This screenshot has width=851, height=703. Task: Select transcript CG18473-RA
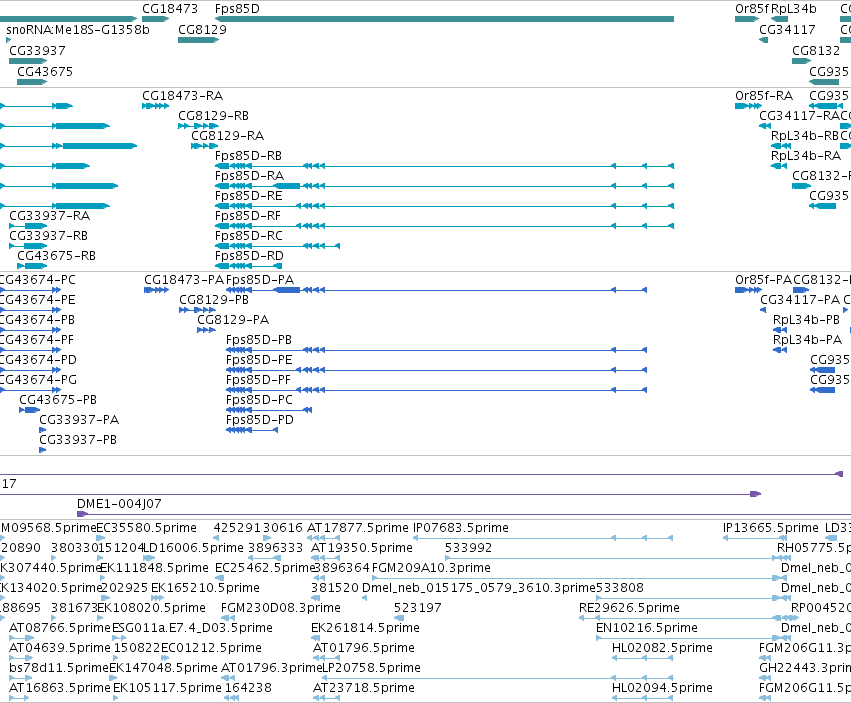click(182, 96)
